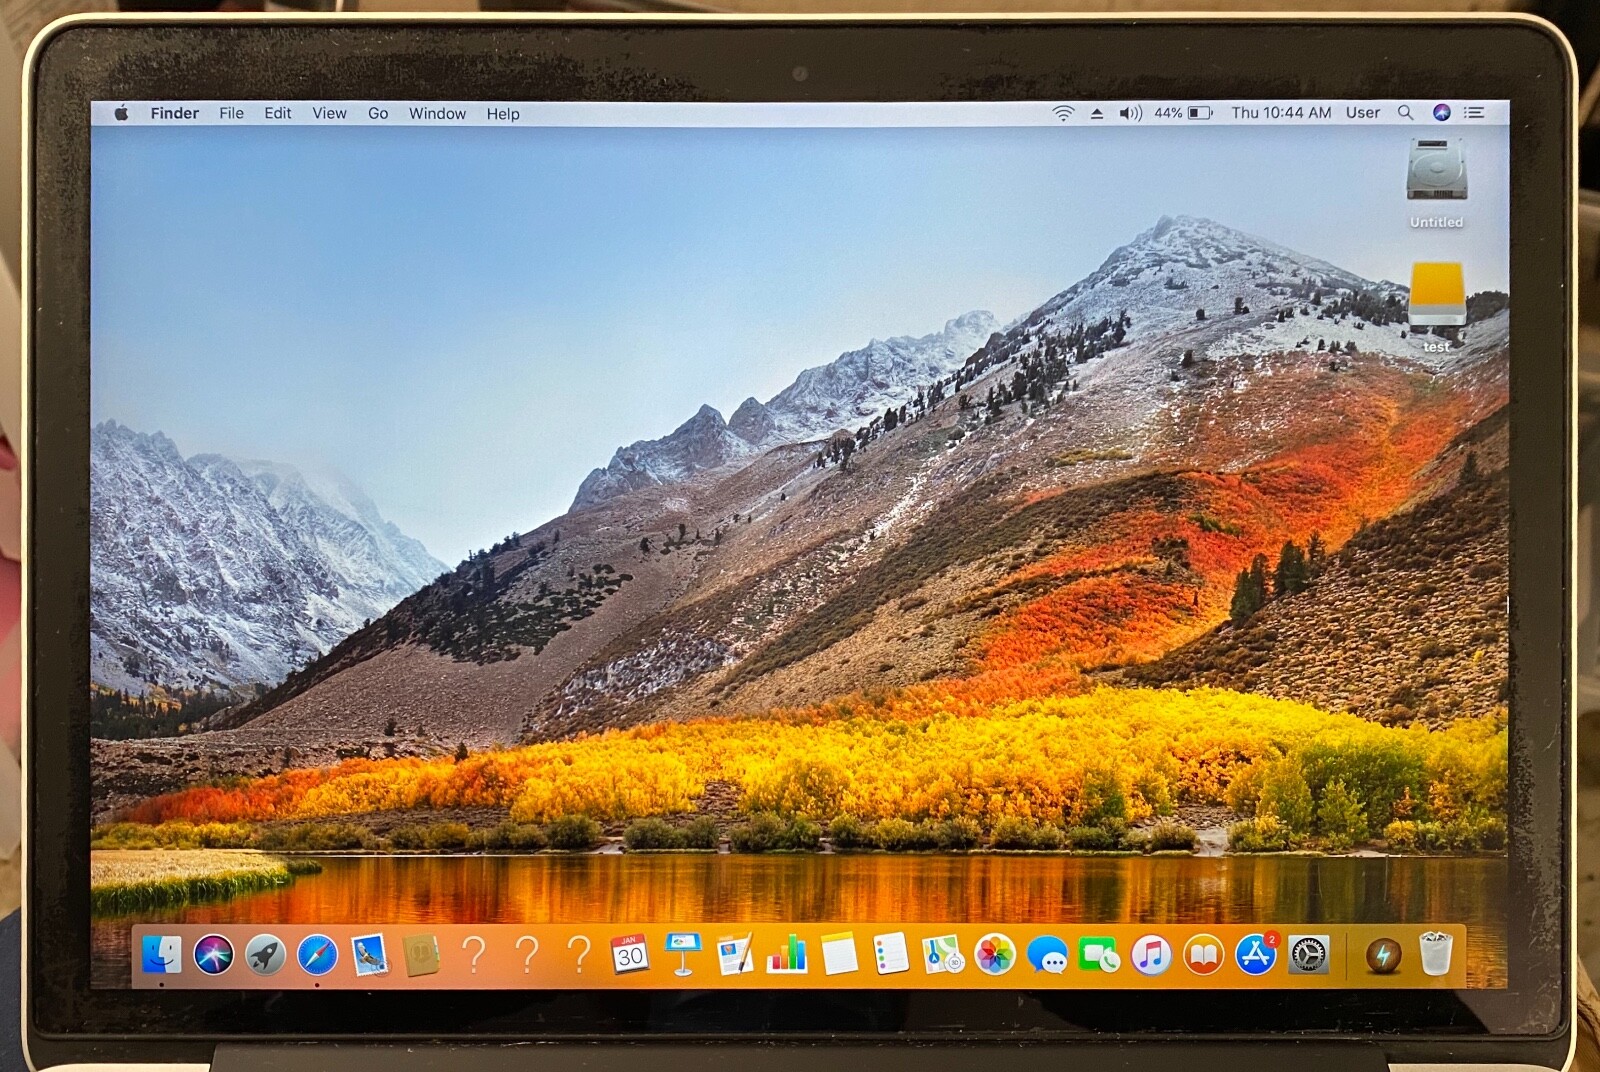The height and width of the screenshot is (1072, 1600).
Task: Open Spotlight search magnifier
Action: [1405, 113]
